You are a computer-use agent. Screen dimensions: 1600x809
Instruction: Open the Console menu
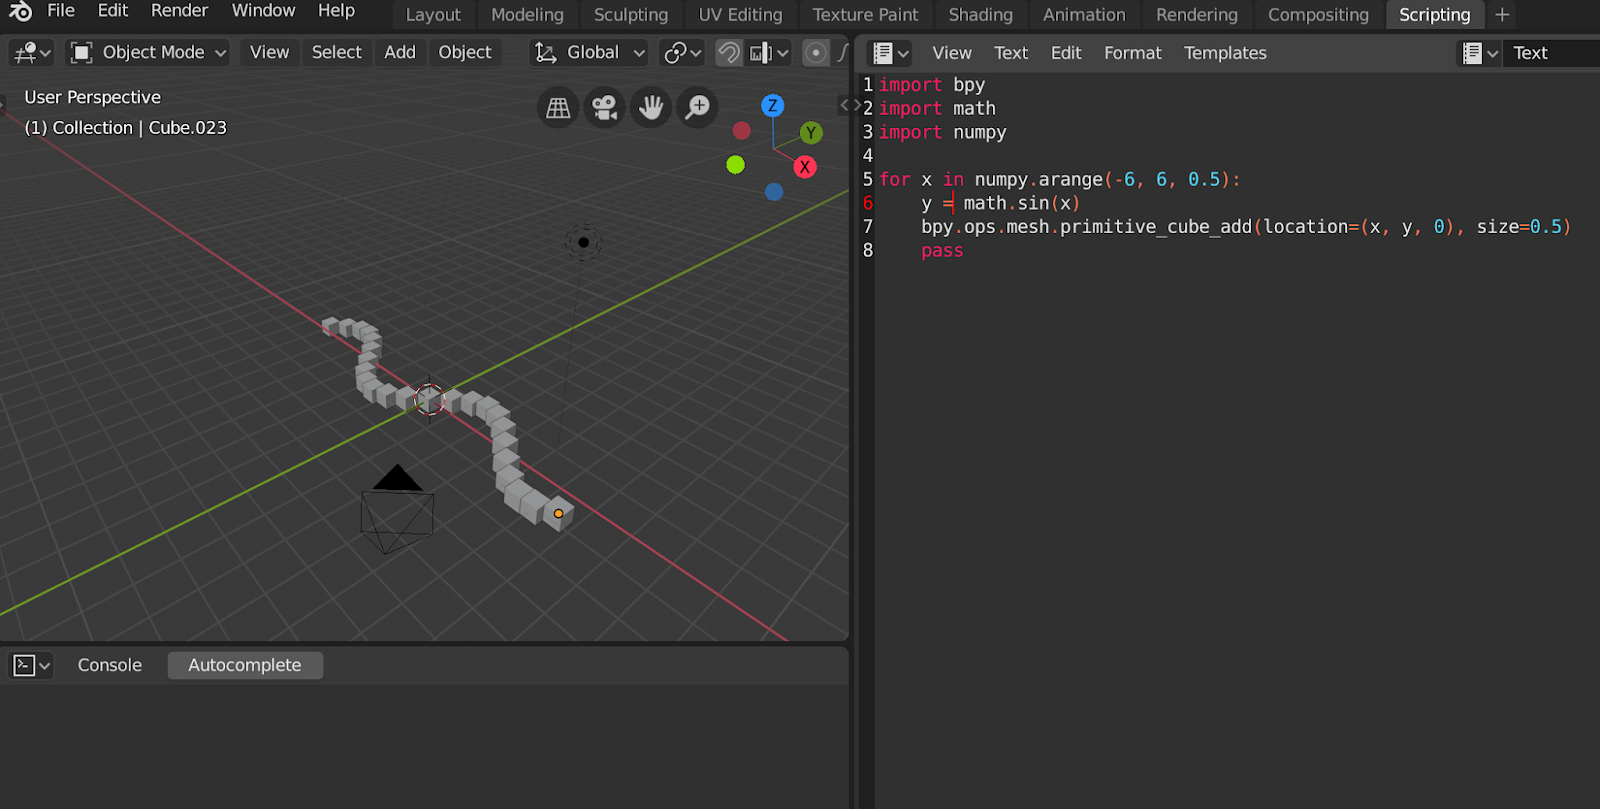(x=110, y=665)
